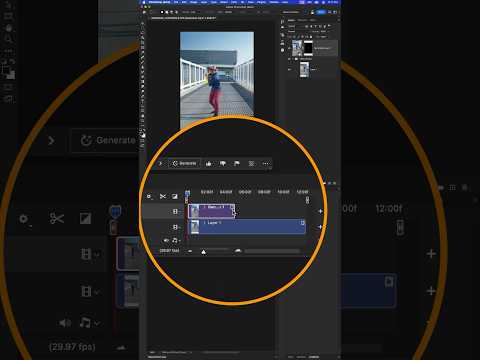Click the previous variation arrow in taskbar
Viewport: 480px width, 360px height.
(160, 163)
